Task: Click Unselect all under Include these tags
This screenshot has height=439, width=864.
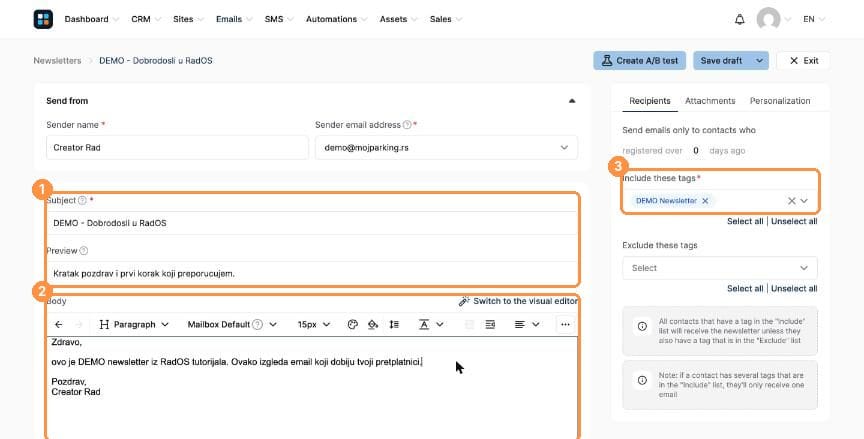Action: coord(794,221)
